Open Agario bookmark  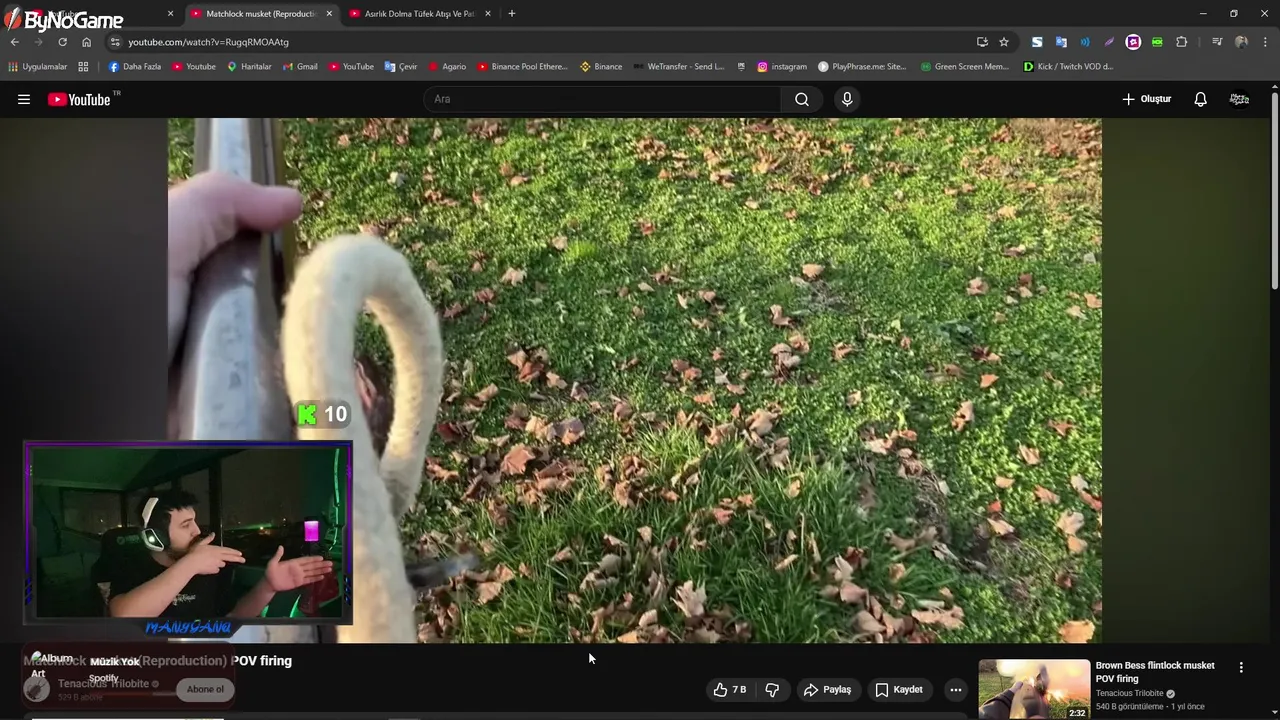[447, 67]
